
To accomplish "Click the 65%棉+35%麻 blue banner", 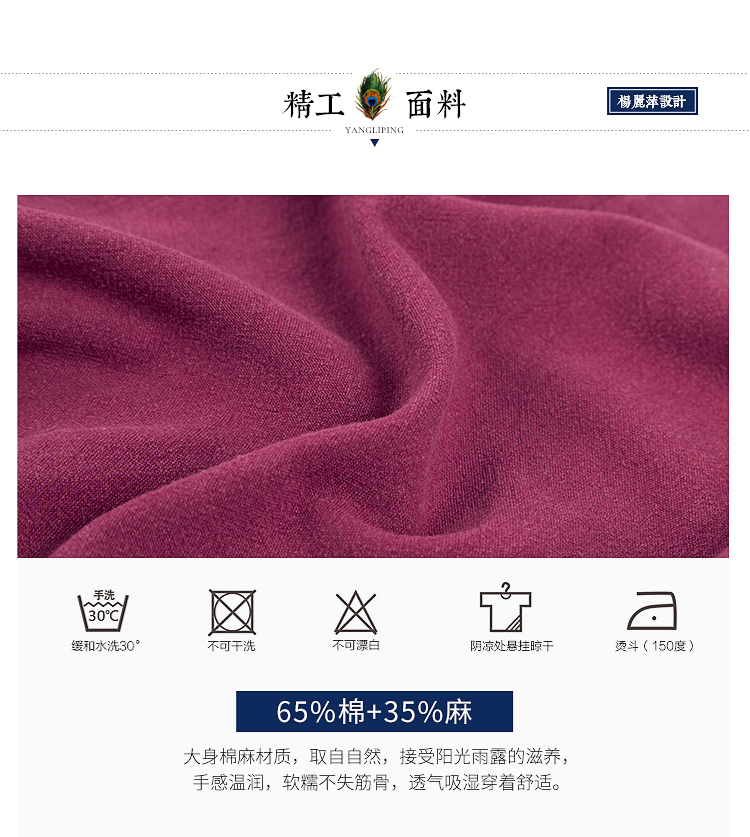I will click(374, 711).
